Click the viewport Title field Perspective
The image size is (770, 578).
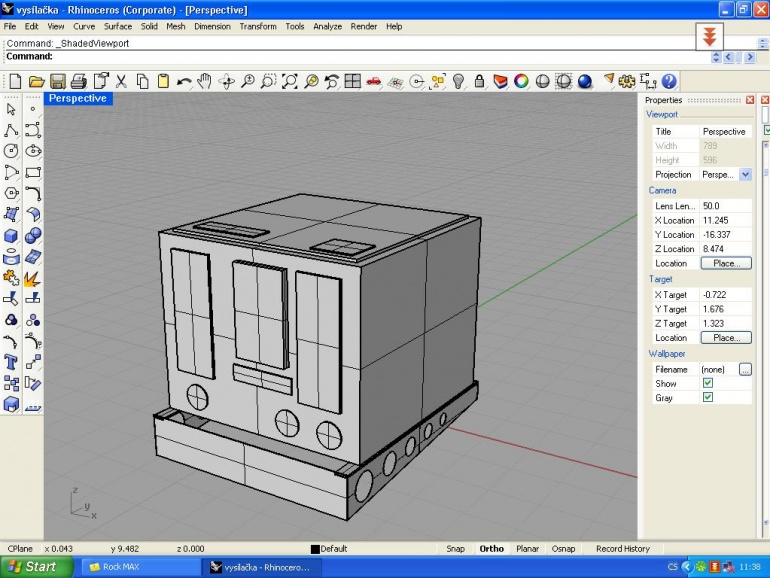(x=726, y=132)
